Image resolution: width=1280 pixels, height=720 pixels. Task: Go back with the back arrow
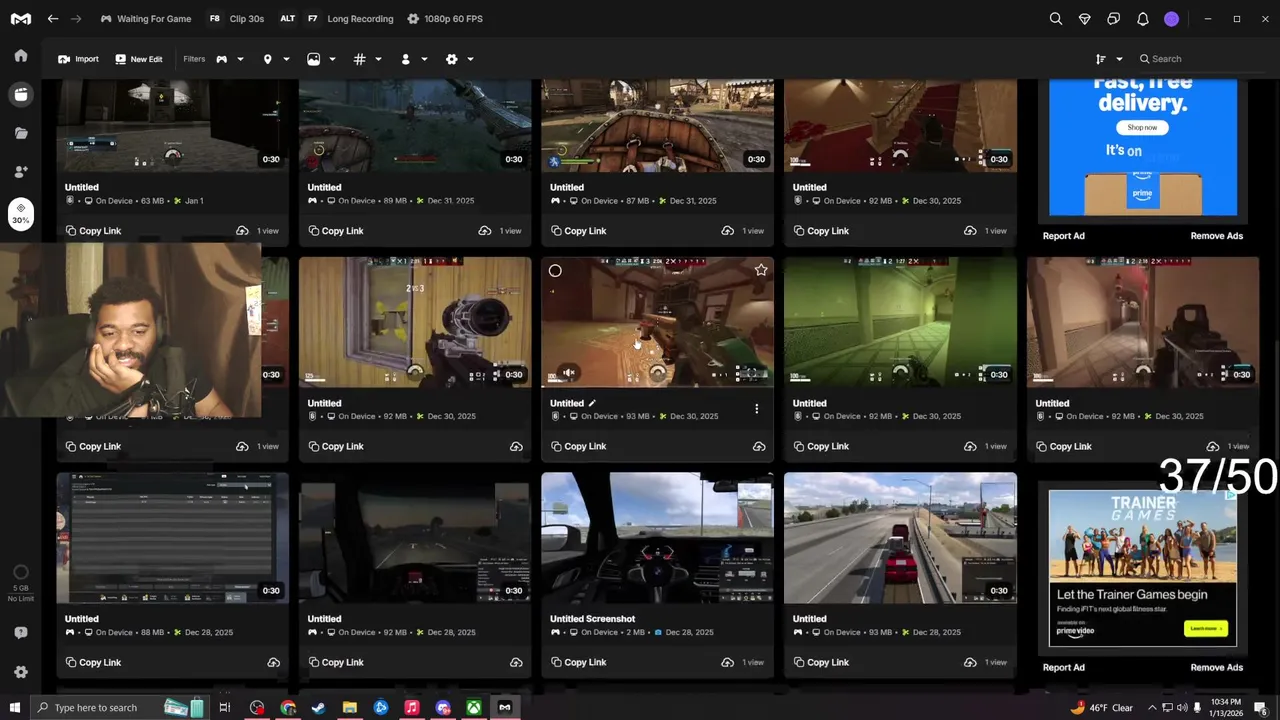[53, 19]
